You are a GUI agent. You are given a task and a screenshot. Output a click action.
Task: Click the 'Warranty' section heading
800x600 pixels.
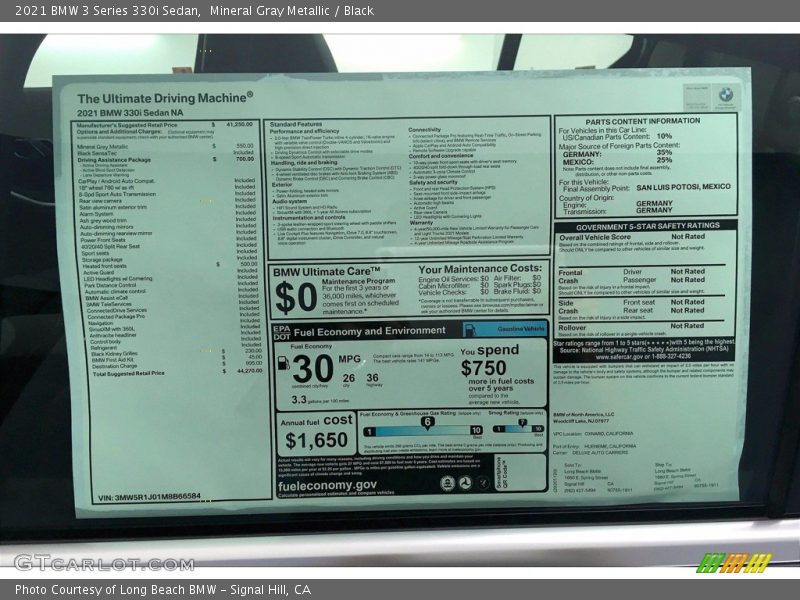pos(421,223)
